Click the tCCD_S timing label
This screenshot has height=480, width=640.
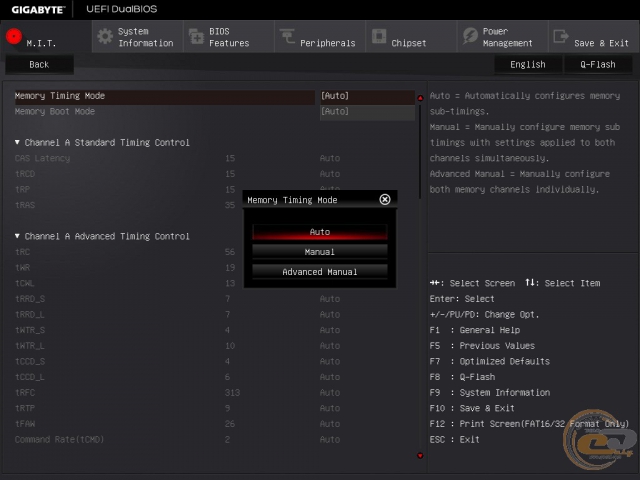[x=30, y=362]
